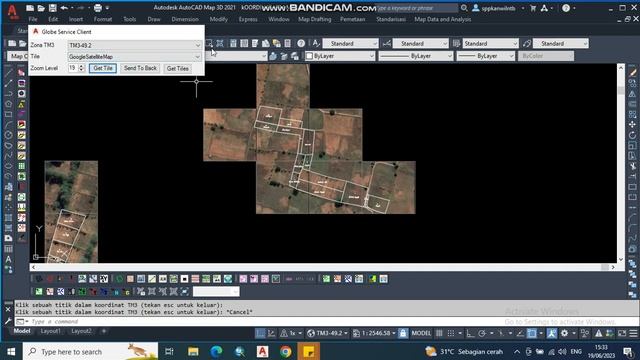Image resolution: width=640 pixels, height=360 pixels.
Task: Switch to the Model tab
Action: (x=22, y=331)
